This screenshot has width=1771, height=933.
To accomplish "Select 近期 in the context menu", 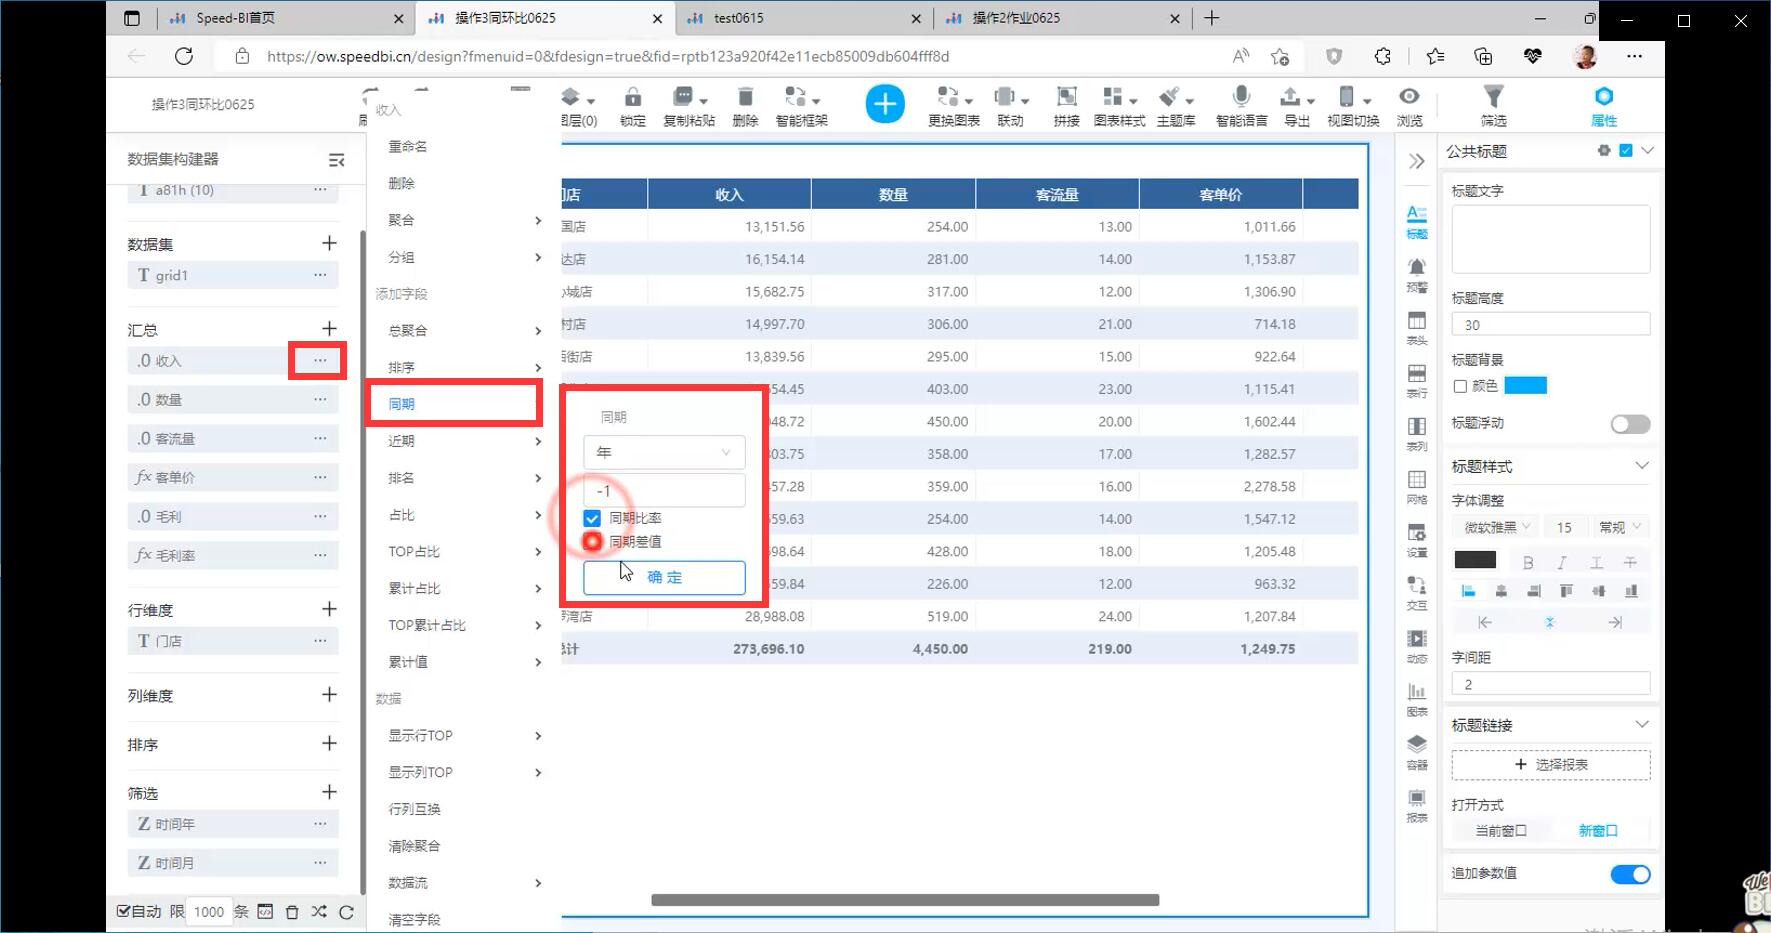I will click(x=402, y=441).
